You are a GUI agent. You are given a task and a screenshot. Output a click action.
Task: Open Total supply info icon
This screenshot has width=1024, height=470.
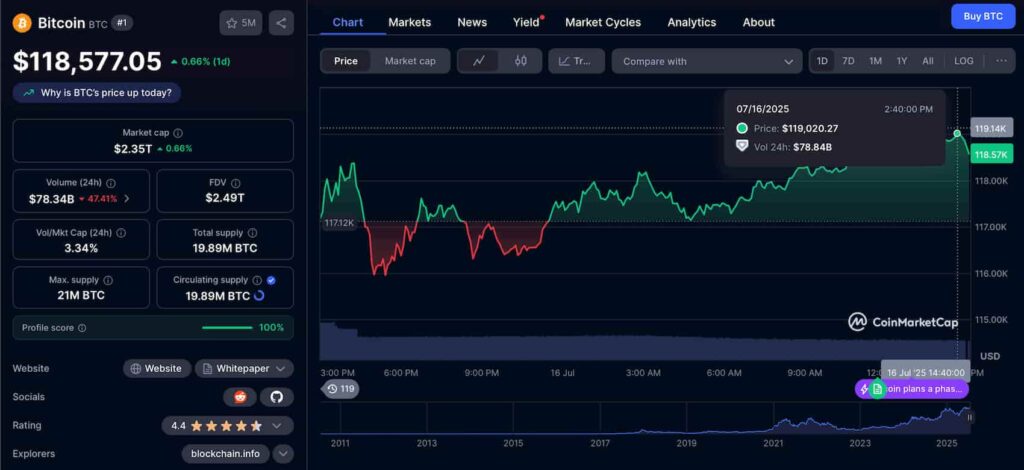[x=253, y=232]
